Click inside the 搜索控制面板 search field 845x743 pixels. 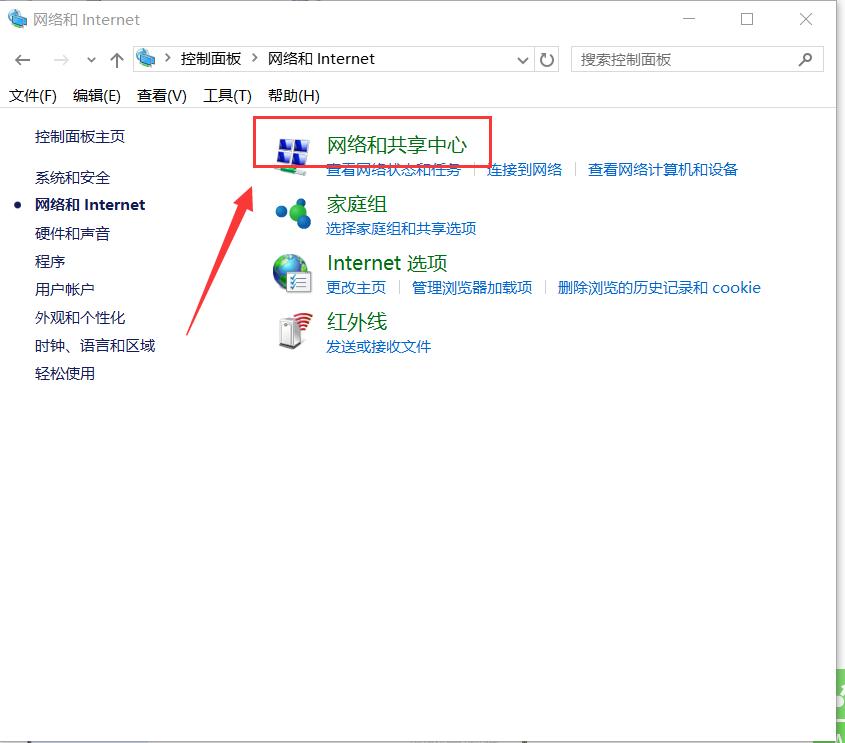click(x=660, y=59)
